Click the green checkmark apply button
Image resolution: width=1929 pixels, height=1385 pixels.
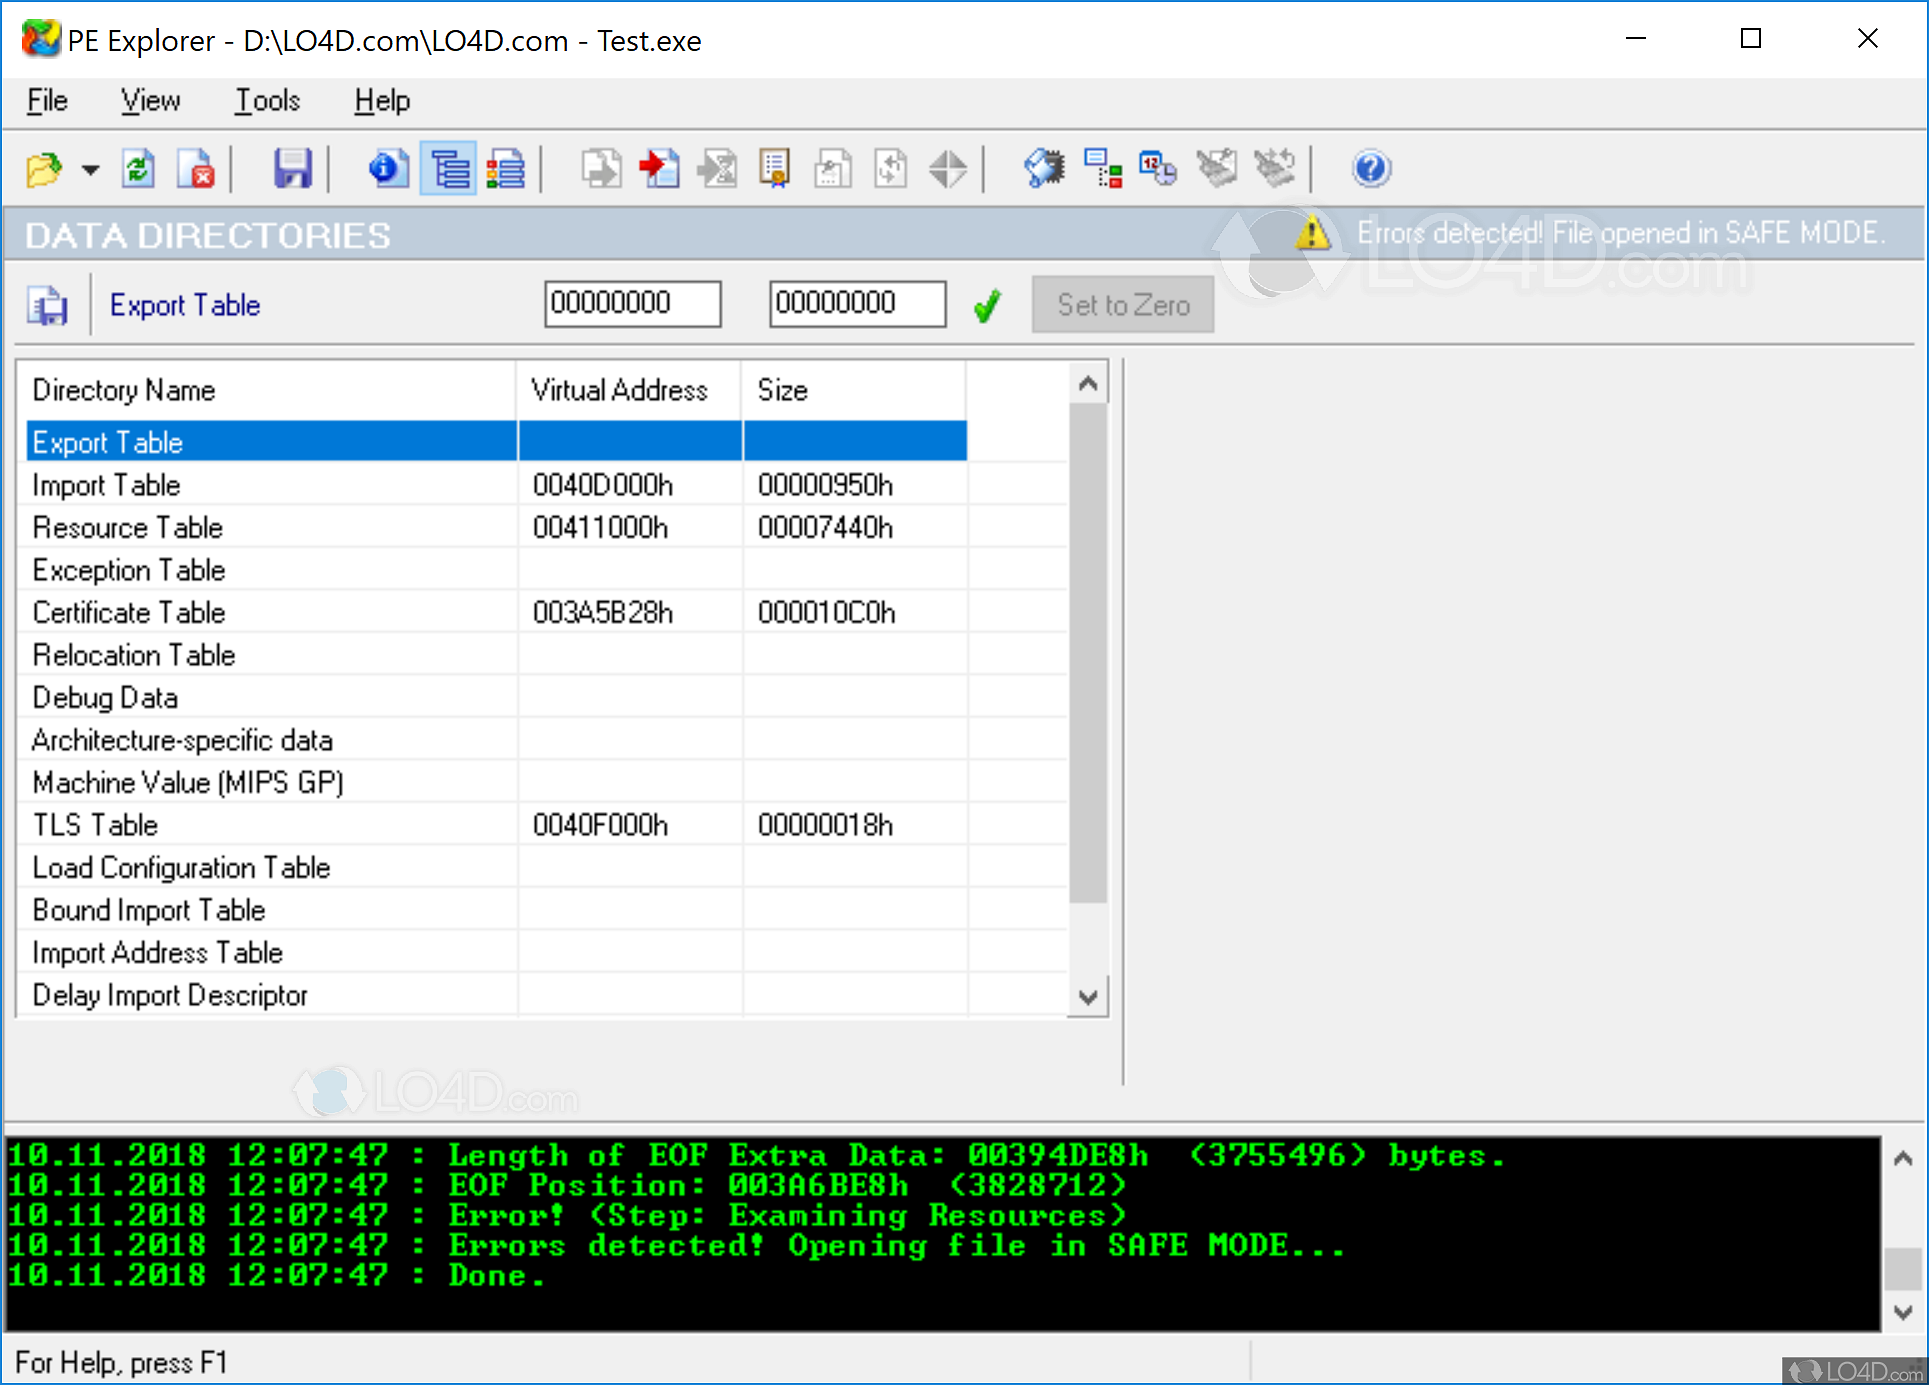[x=987, y=305]
